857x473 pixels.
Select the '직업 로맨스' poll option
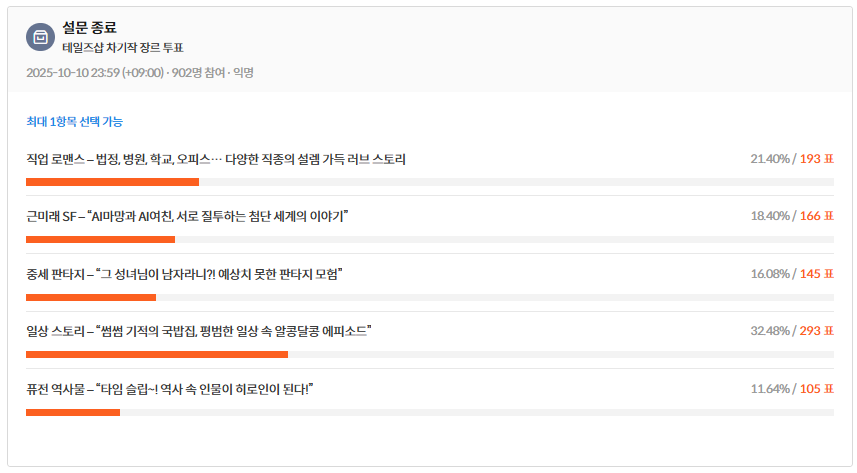pos(216,159)
